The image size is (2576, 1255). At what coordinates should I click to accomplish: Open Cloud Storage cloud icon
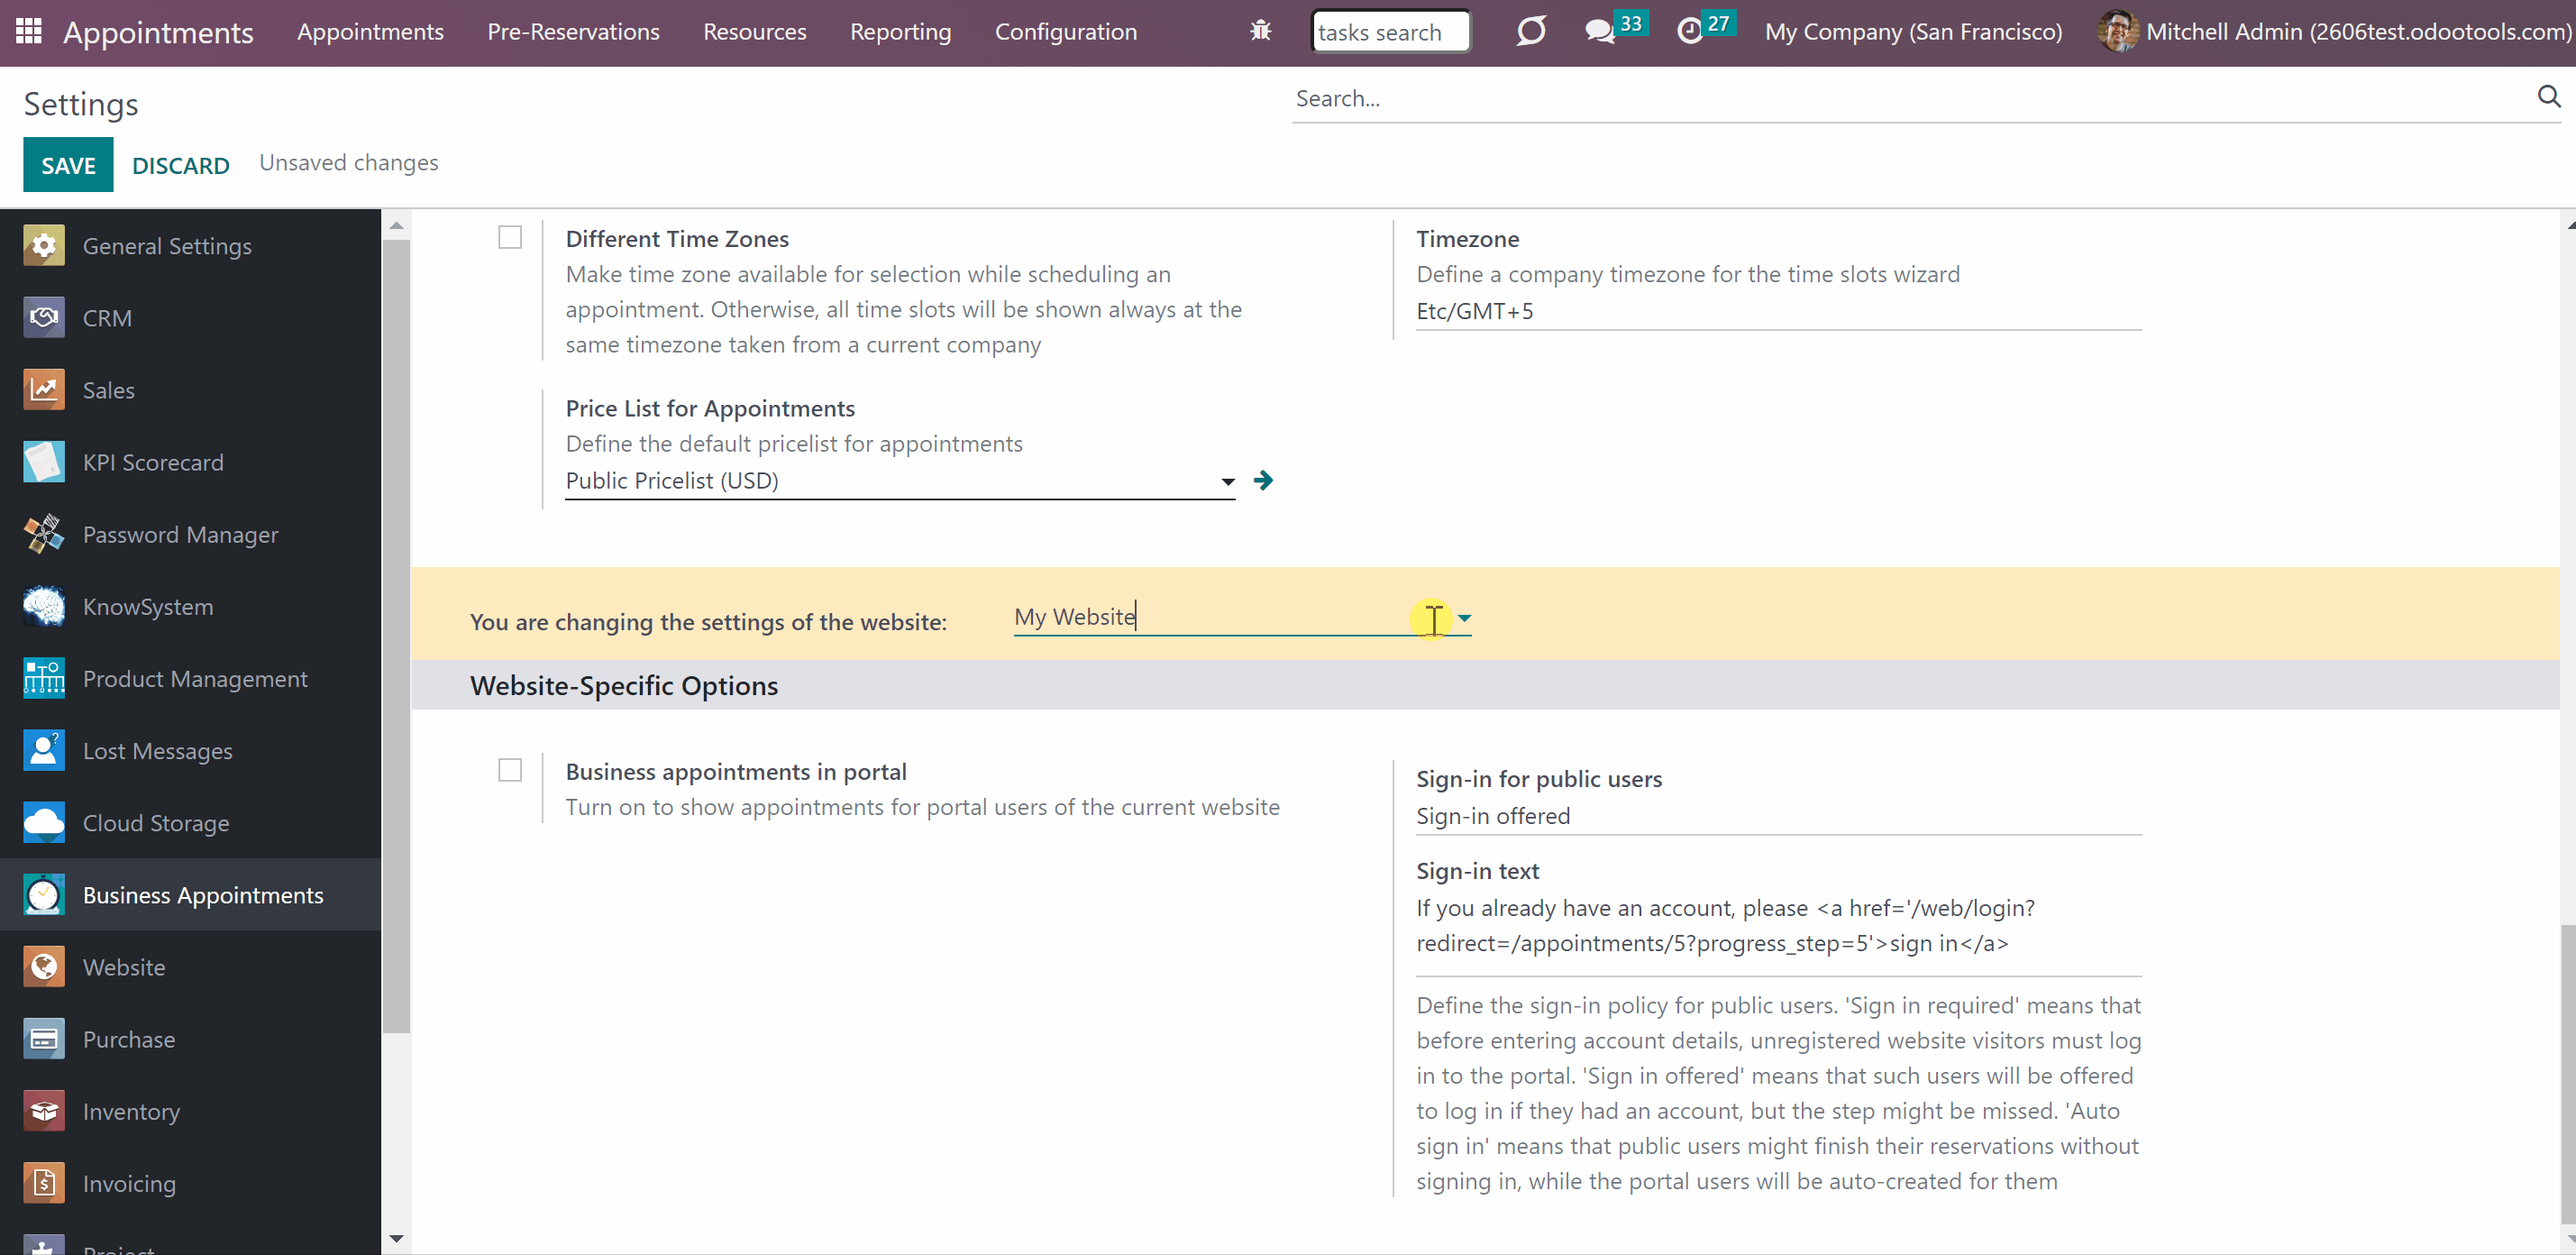click(x=44, y=822)
